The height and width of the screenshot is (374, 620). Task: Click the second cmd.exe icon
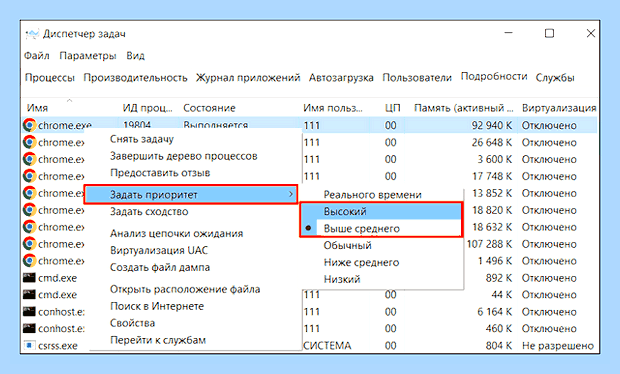tap(29, 295)
